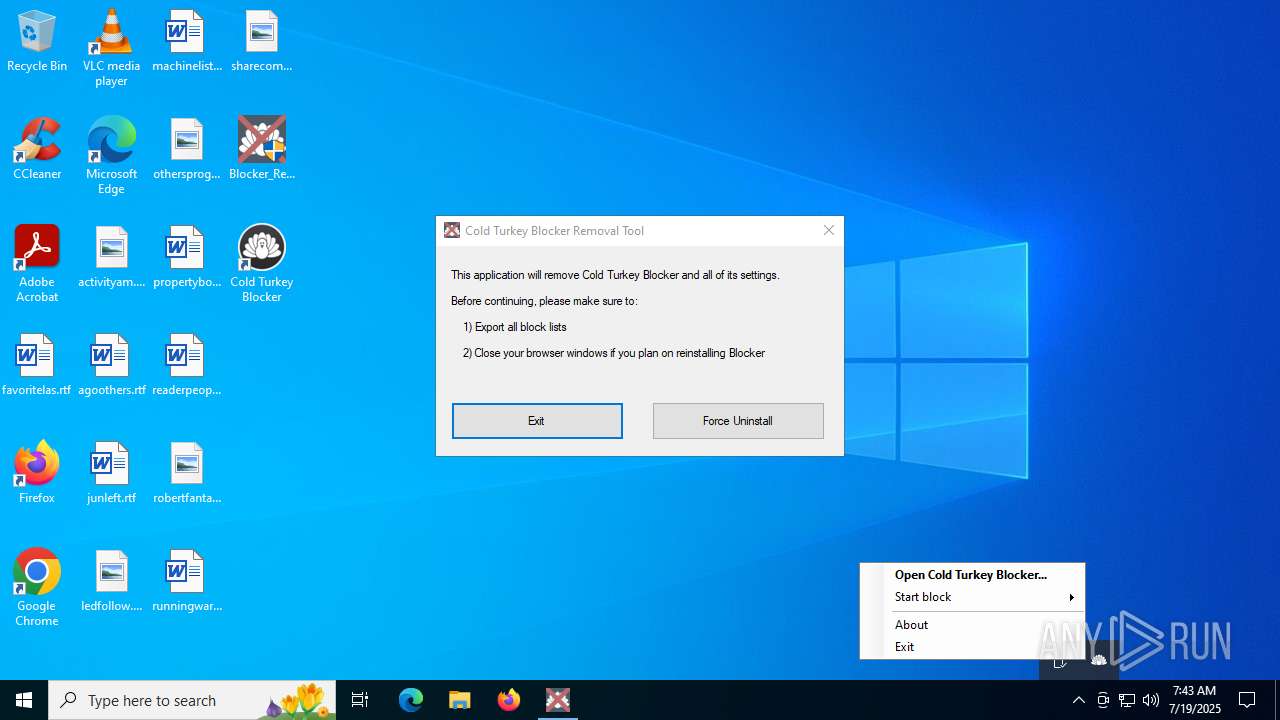
Task: Open Microsoft Edge desktop shortcut
Action: click(111, 156)
